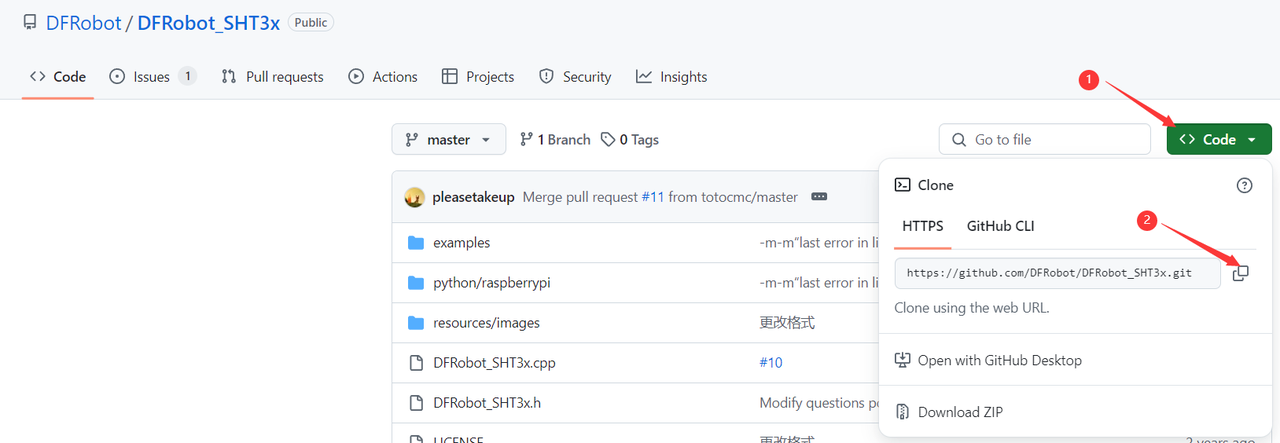This screenshot has width=1280, height=443.
Task: Open the Issues tab
Action: pyautogui.click(x=152, y=77)
